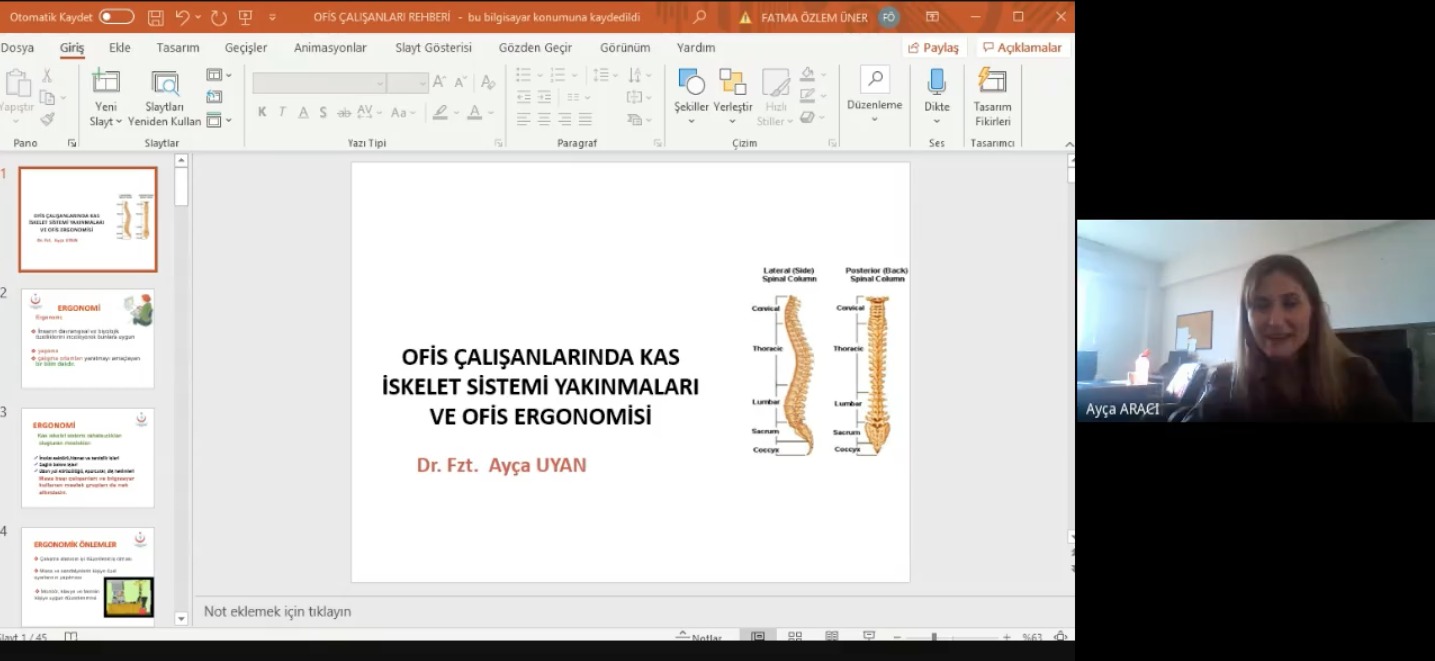The height and width of the screenshot is (661, 1435).
Task: Click Slaytları Yeniden Kullan icon
Action: pyautogui.click(x=164, y=84)
